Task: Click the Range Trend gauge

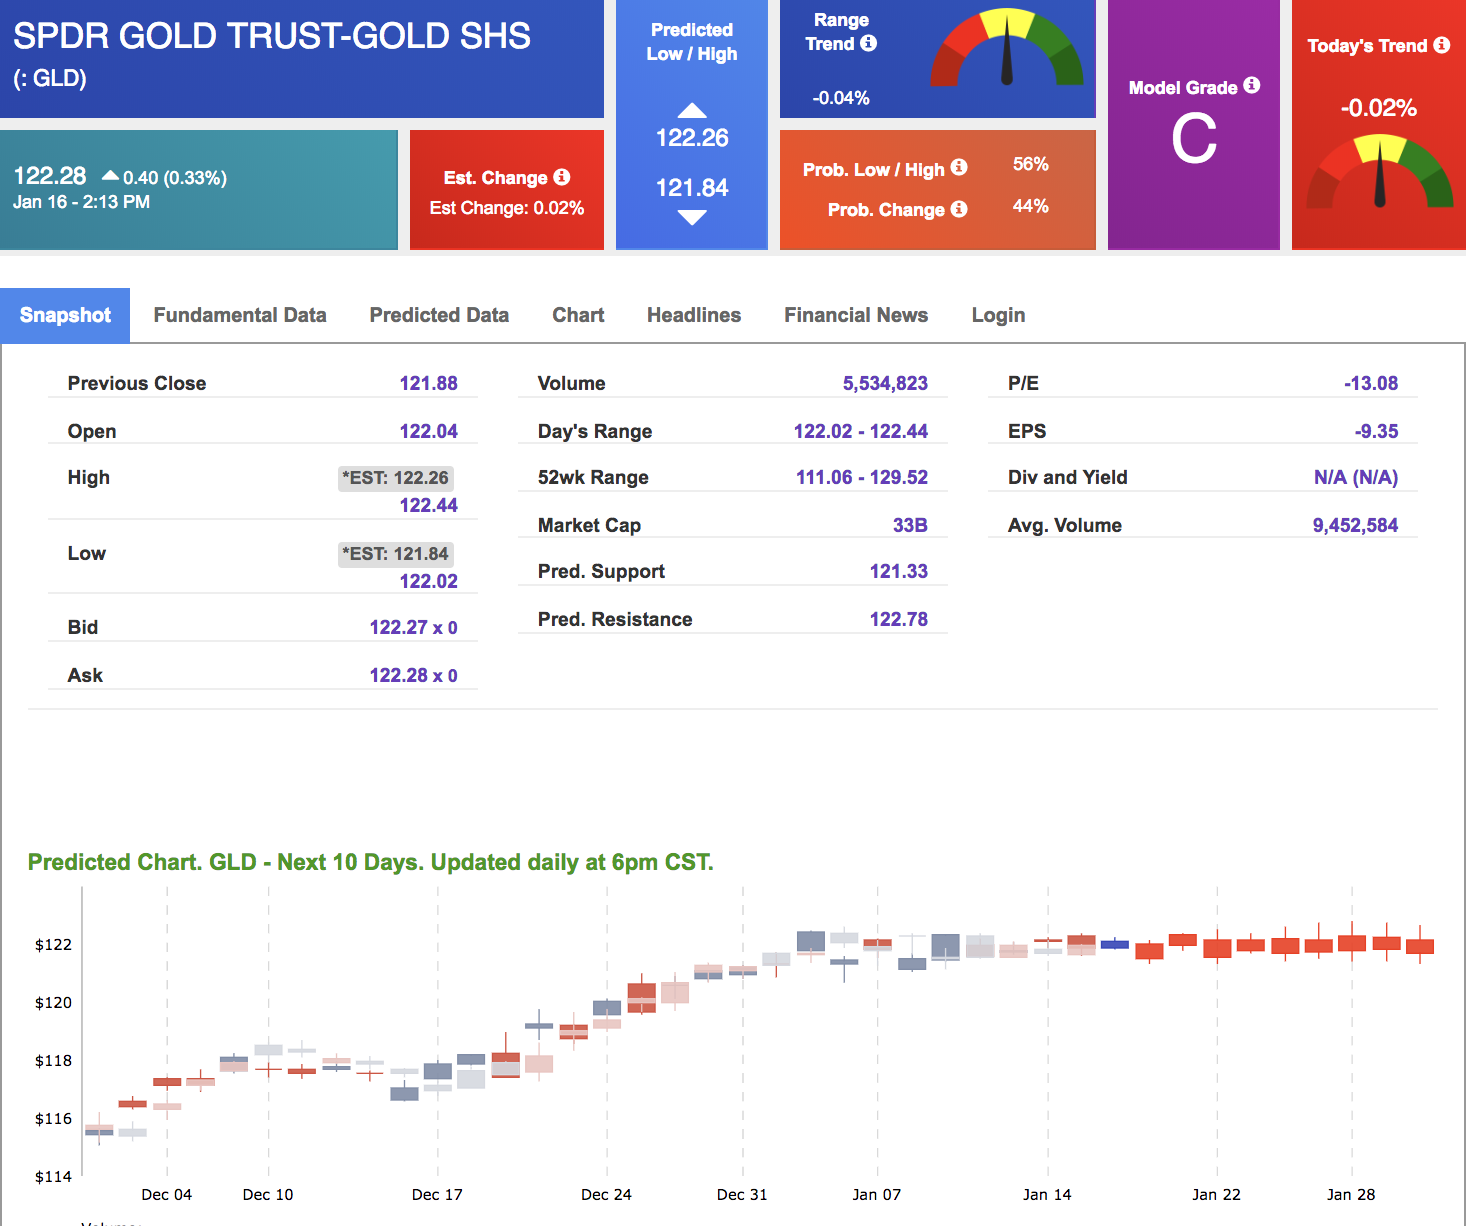Action: tap(1007, 48)
